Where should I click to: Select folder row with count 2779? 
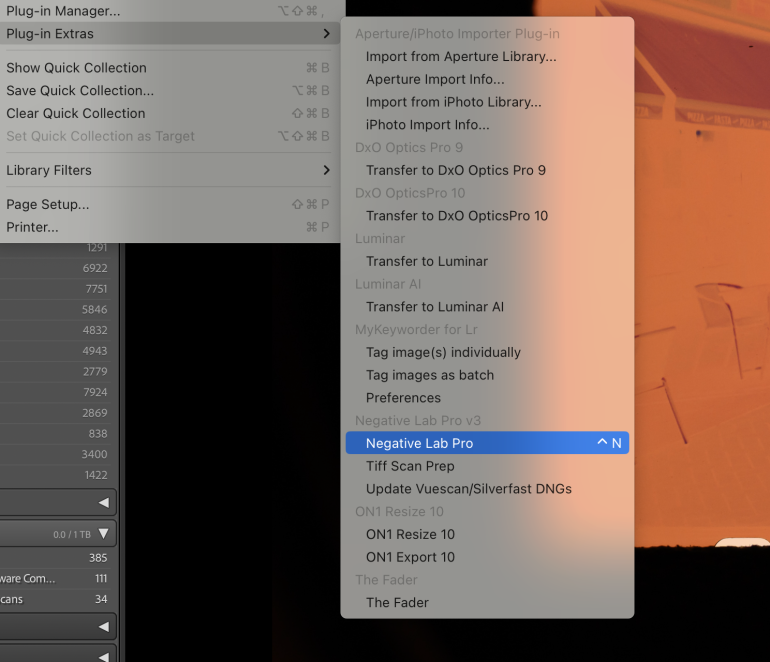[x=55, y=371]
